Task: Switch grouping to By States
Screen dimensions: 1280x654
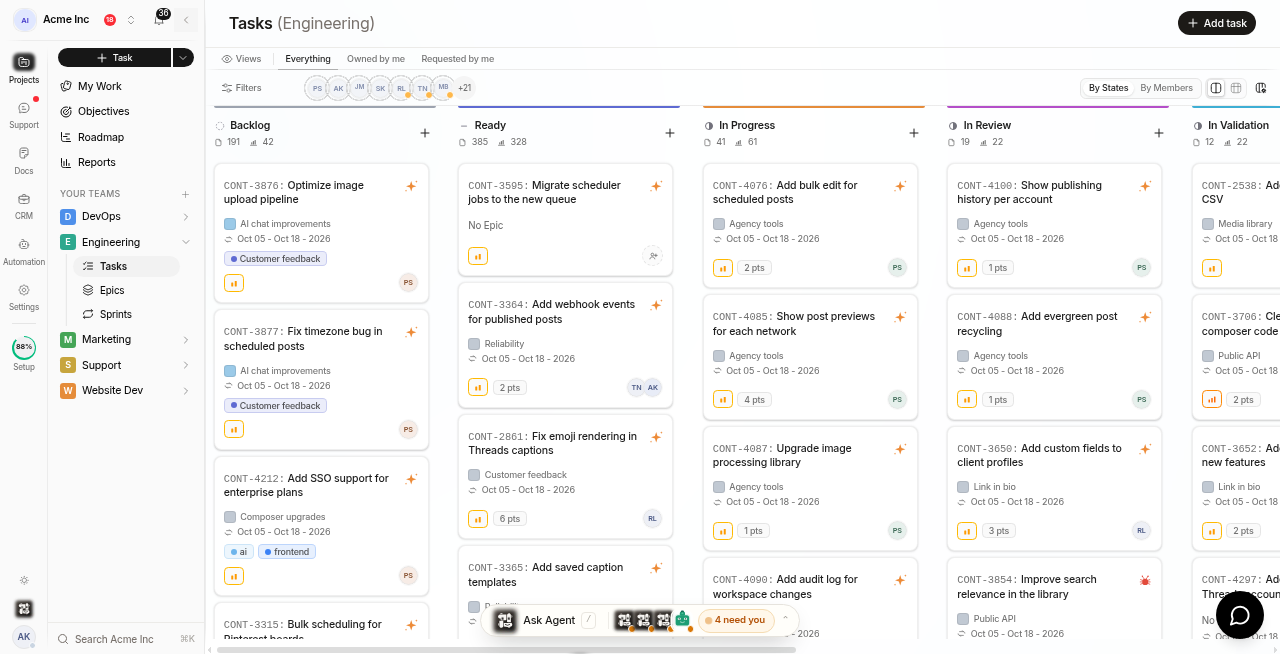Action: tap(1108, 88)
